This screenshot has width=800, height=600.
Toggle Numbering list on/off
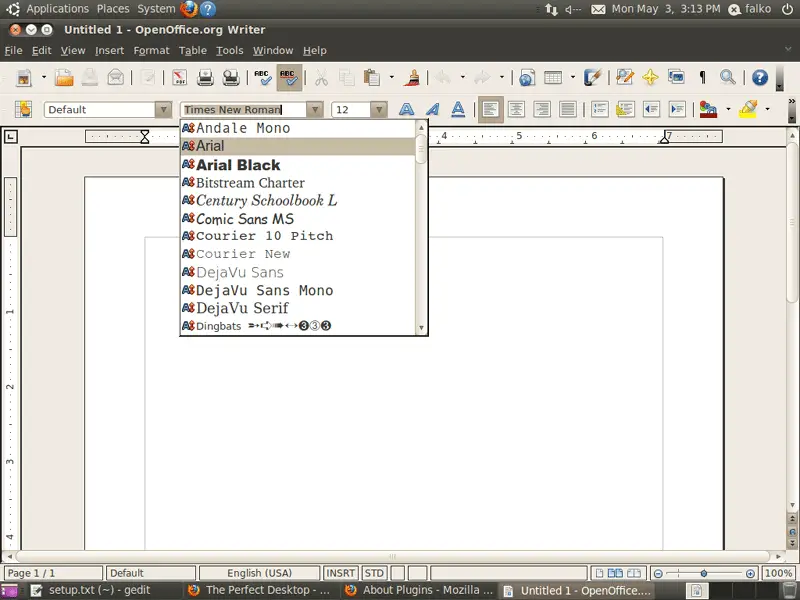click(x=599, y=109)
